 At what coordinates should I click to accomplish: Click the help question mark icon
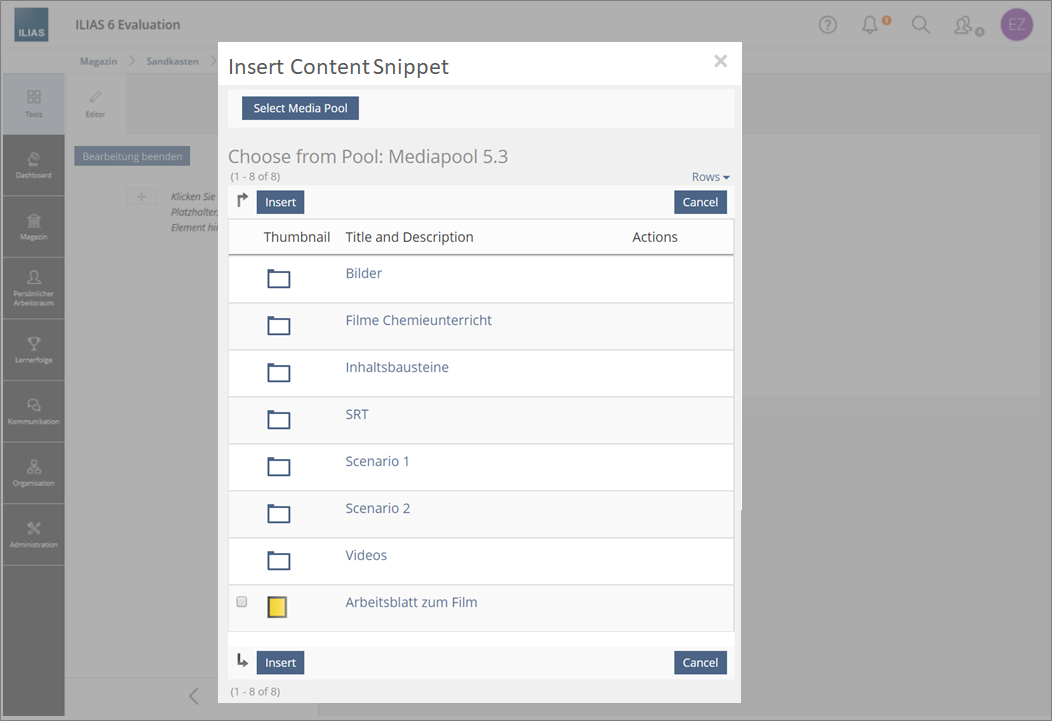pyautogui.click(x=827, y=25)
